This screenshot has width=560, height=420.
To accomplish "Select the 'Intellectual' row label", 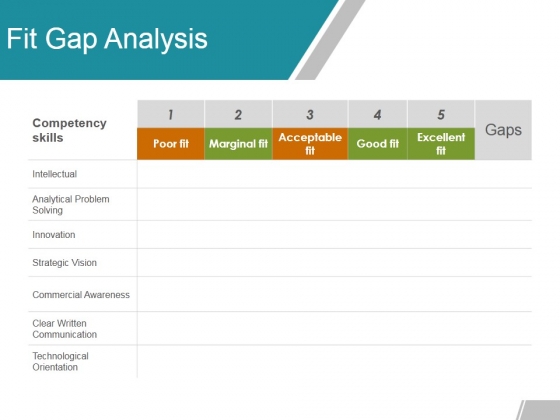I will (x=55, y=174).
